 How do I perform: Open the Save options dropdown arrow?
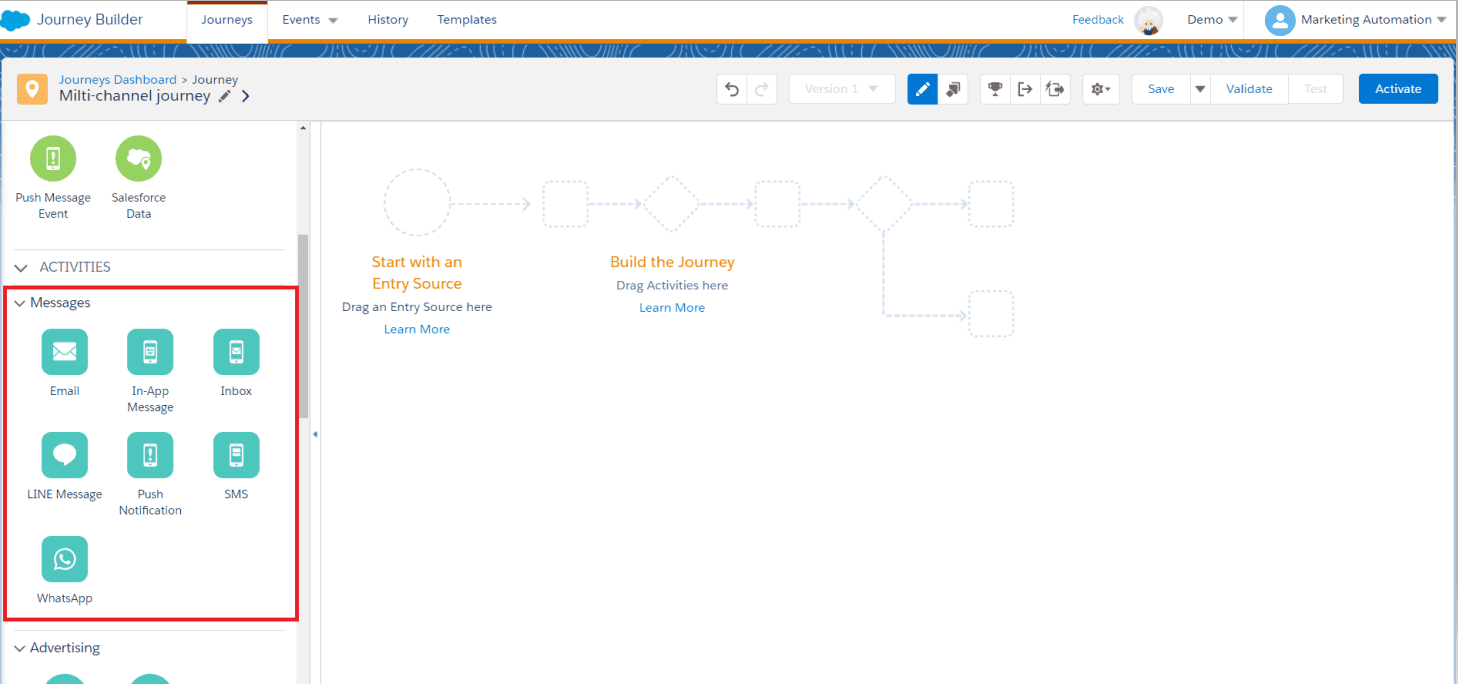(1200, 89)
